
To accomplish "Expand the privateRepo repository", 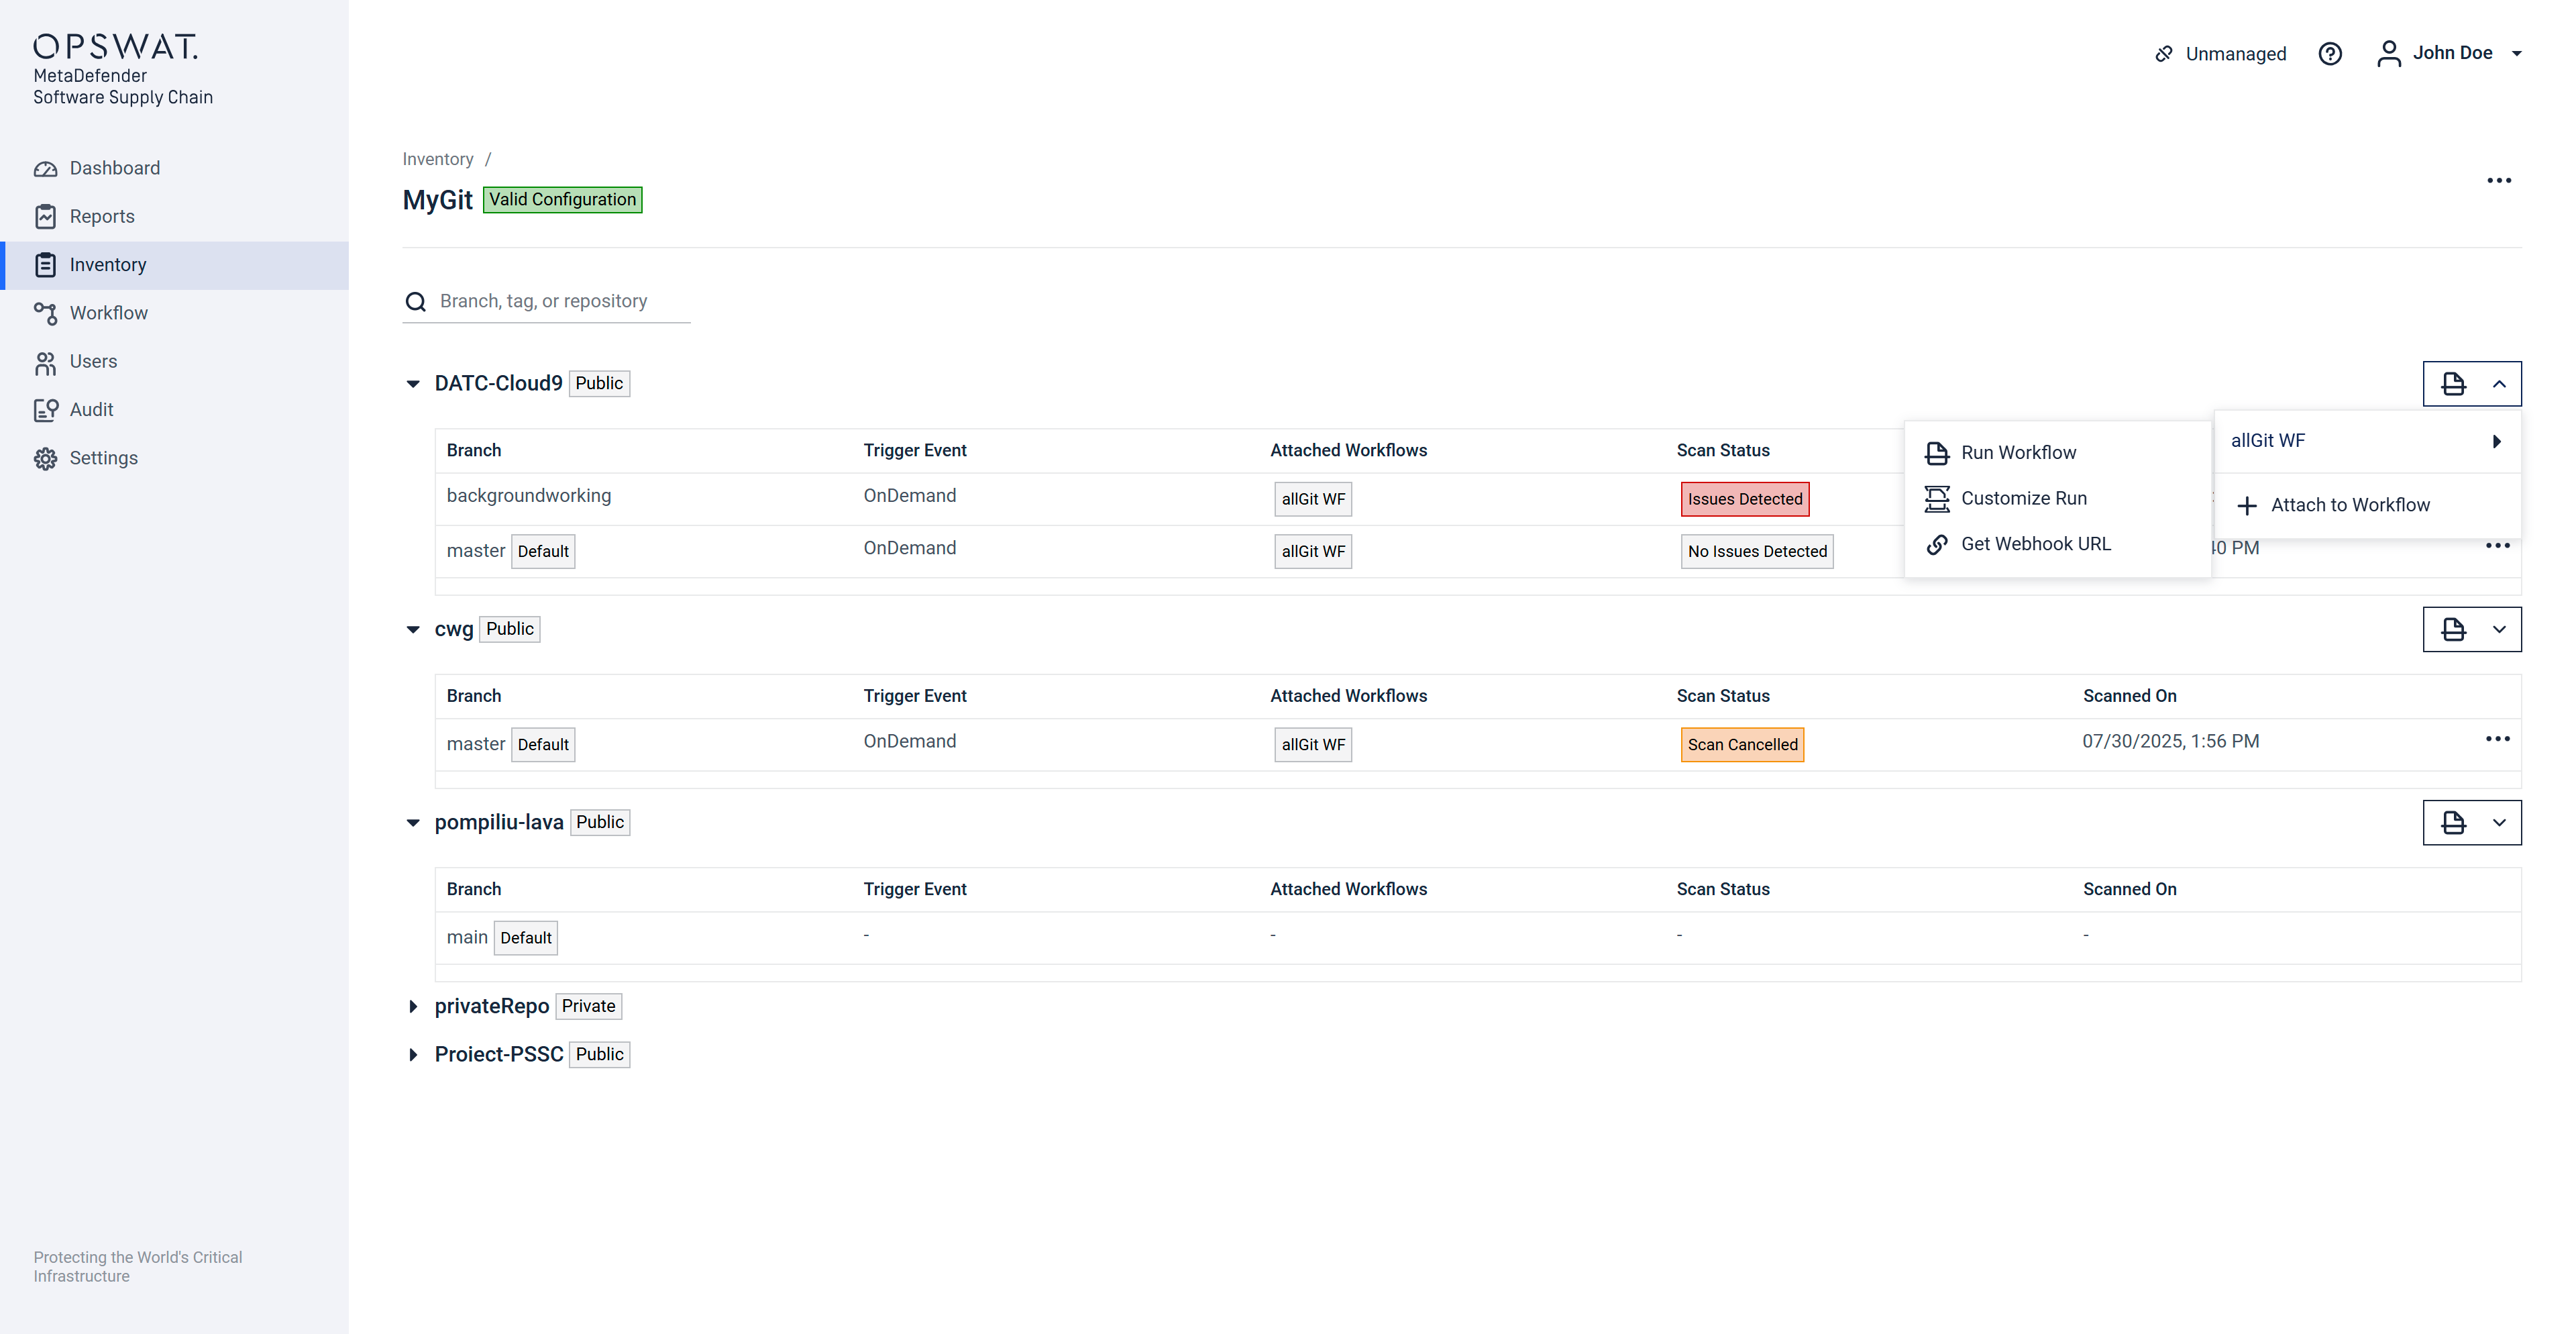I will (x=413, y=1007).
